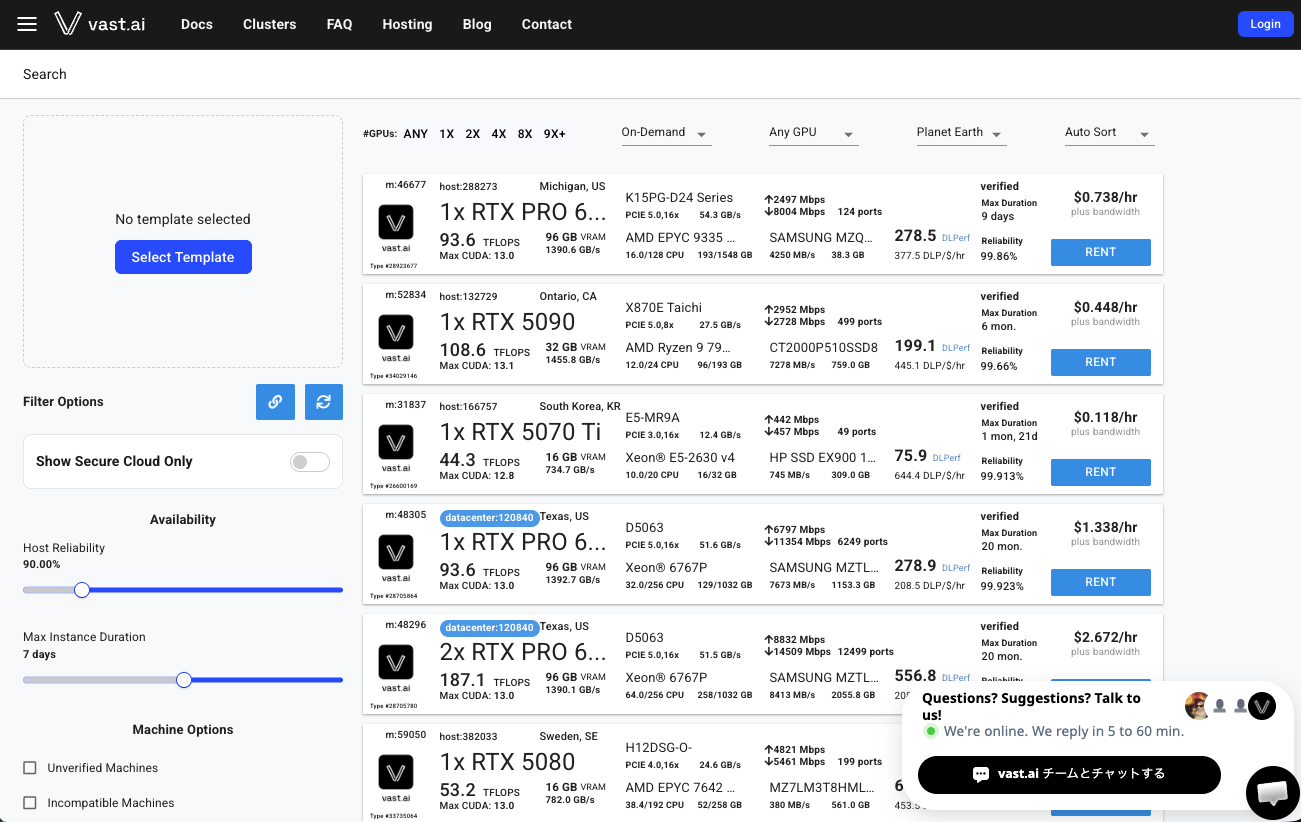
Task: Open the Planet Earth region dropdown
Action: click(961, 133)
